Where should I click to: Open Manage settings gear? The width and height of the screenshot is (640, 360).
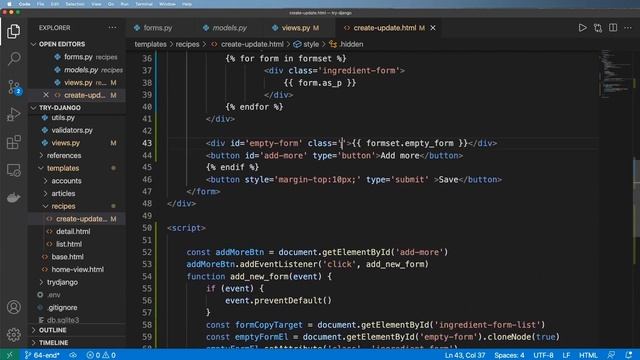pyautogui.click(x=13, y=335)
